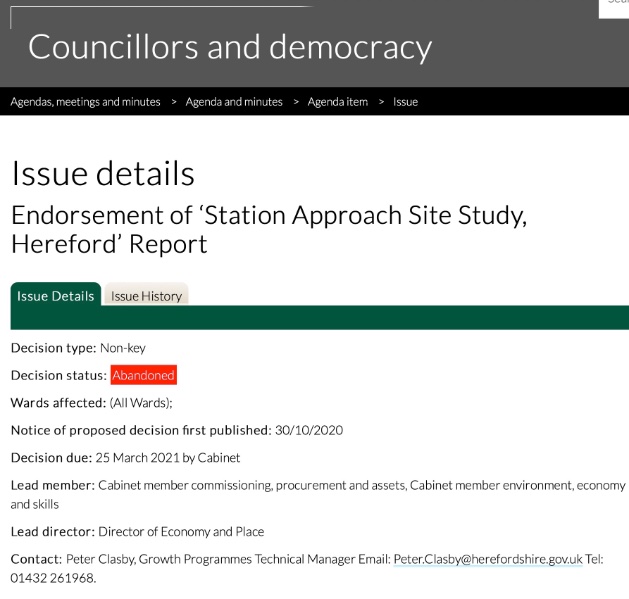Open the Peter.Clasby@herefordshire.gov.uk email link
The height and width of the screenshot is (599, 629).
[487, 559]
